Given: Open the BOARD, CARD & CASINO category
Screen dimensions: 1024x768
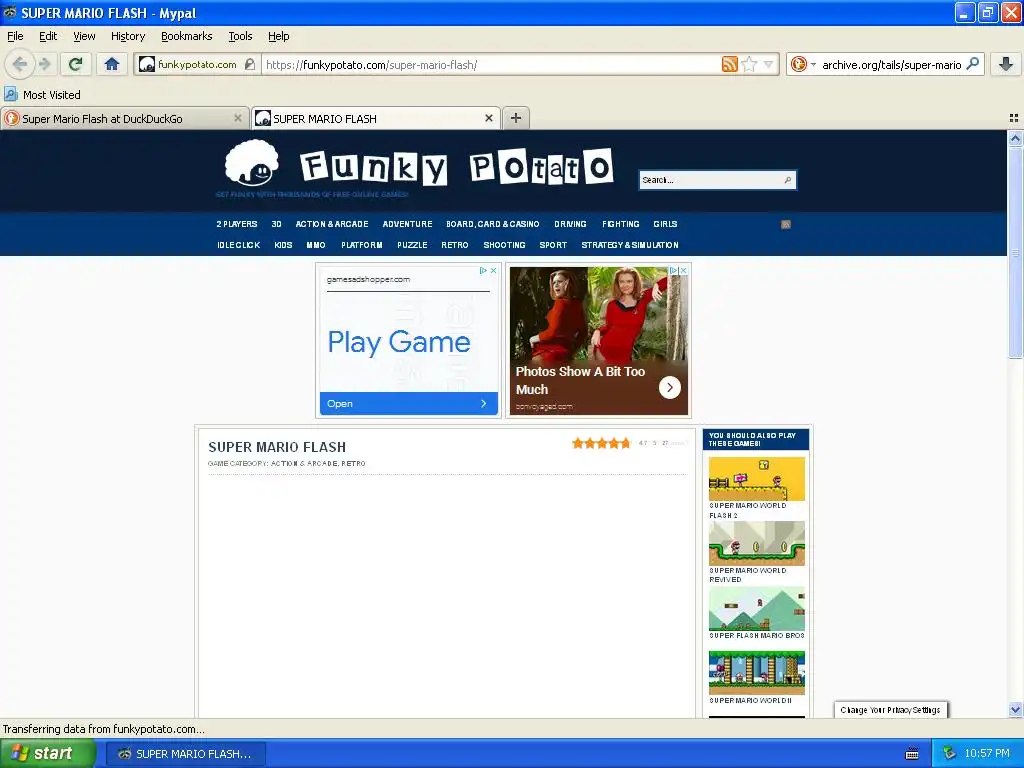Looking at the screenshot, I should click(x=492, y=224).
